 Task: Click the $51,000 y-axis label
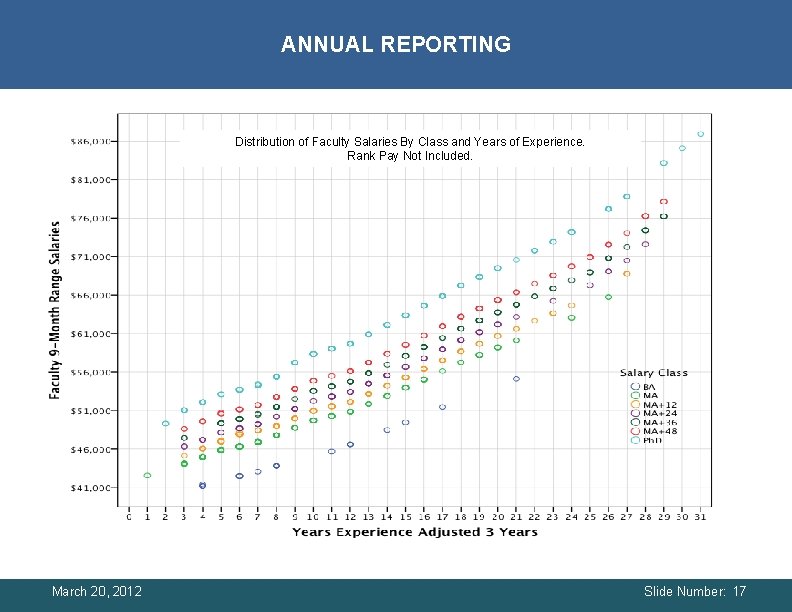(x=90, y=411)
